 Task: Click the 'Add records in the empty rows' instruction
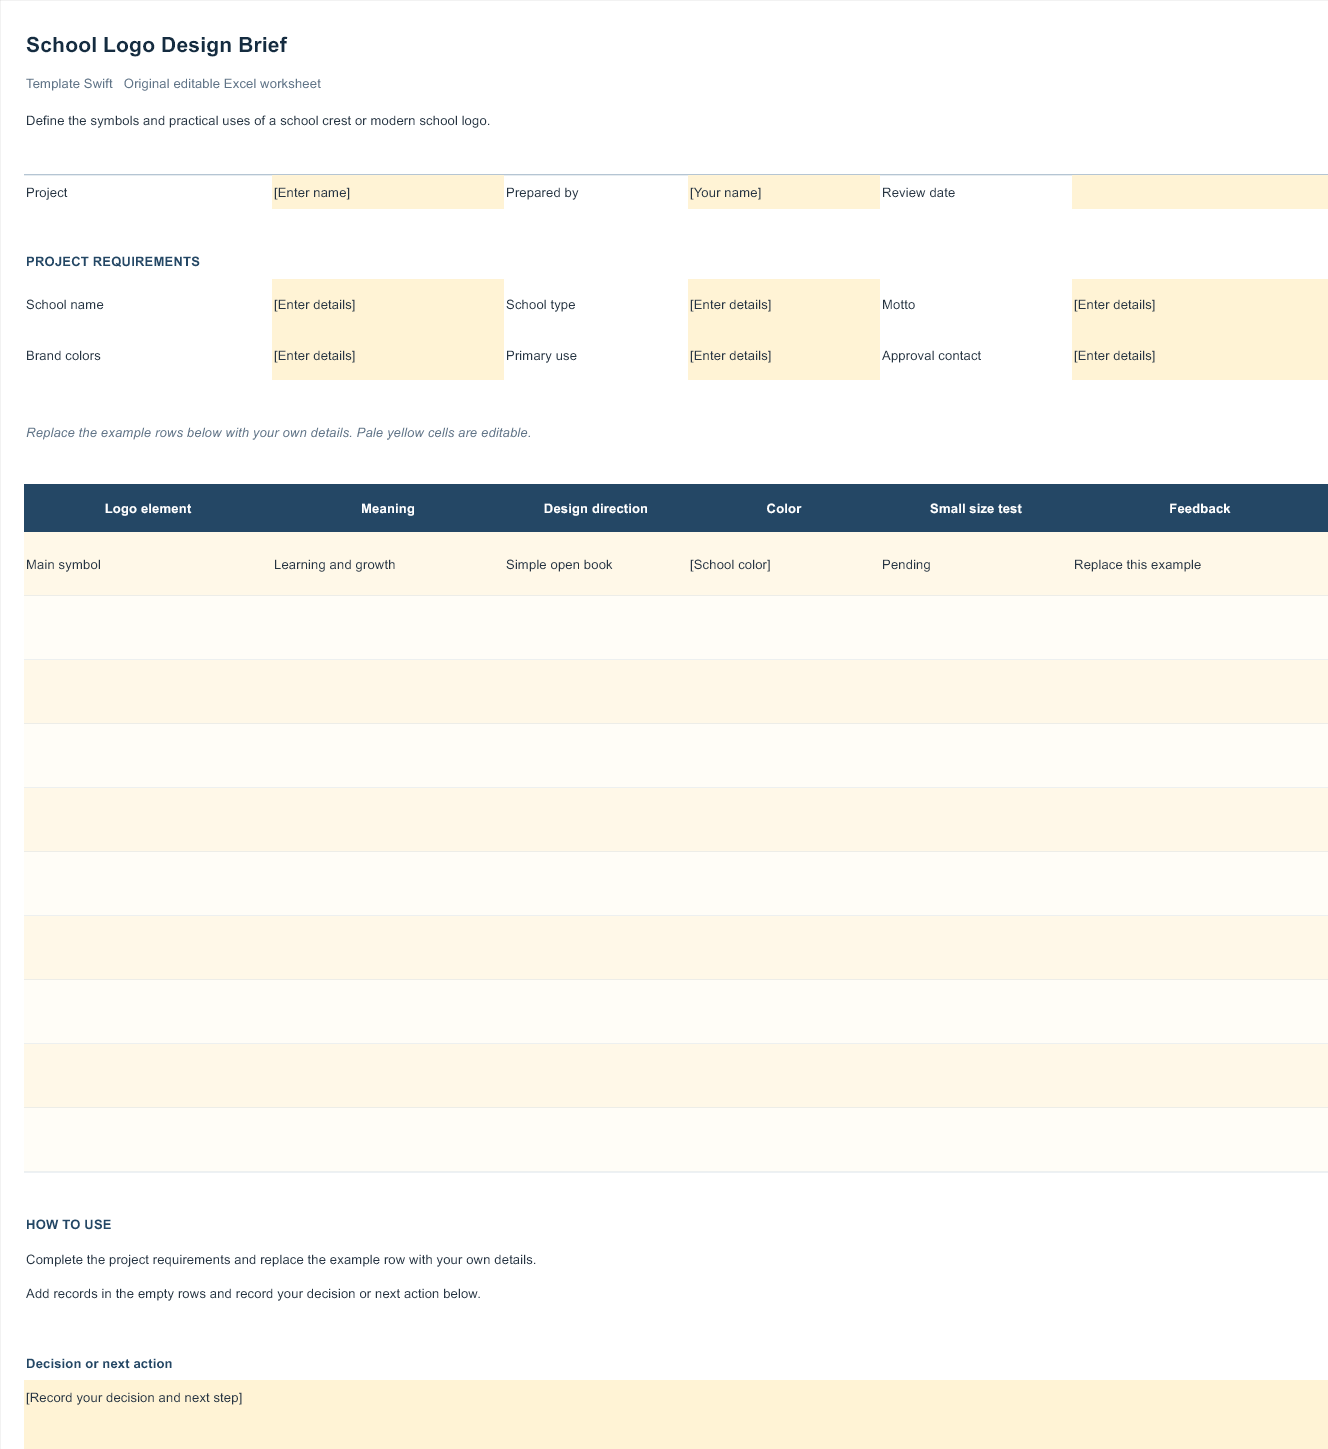[x=253, y=1294]
